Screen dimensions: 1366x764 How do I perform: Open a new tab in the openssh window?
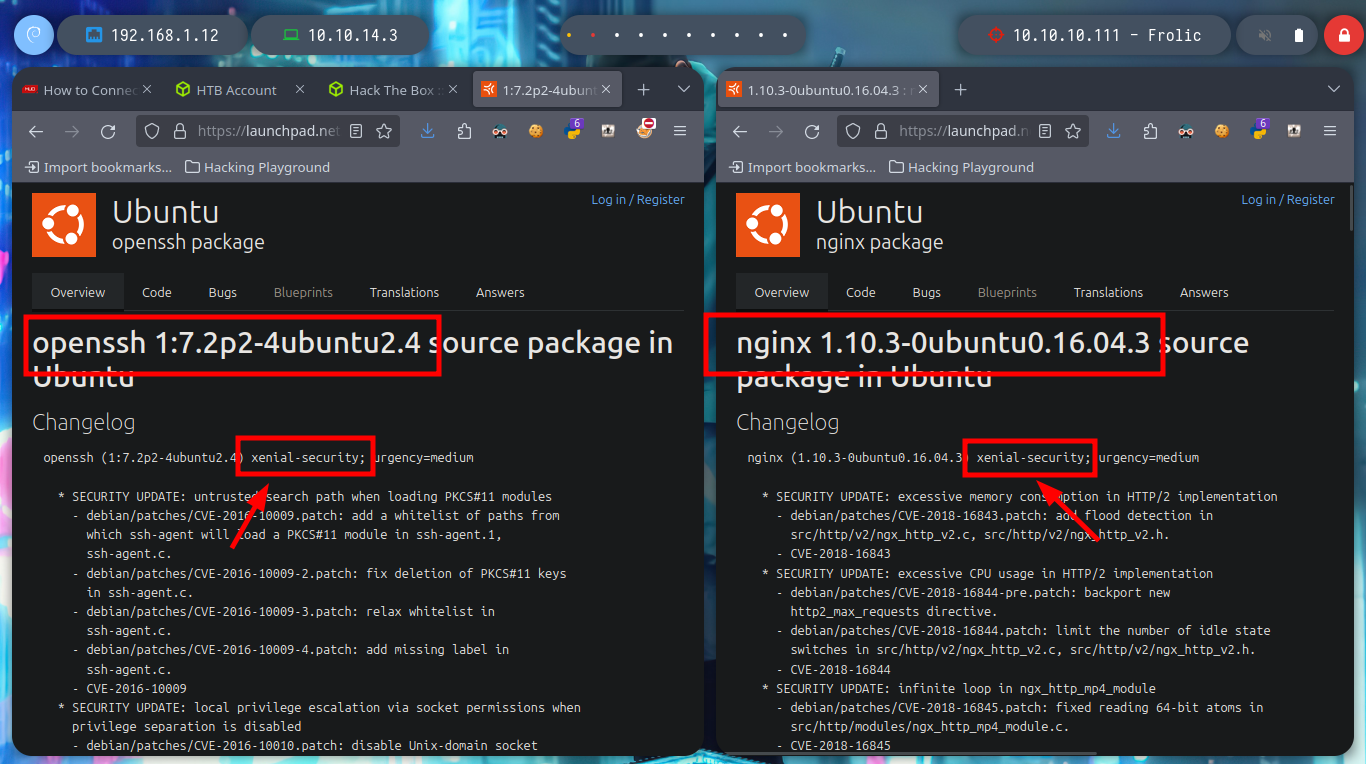(x=644, y=89)
